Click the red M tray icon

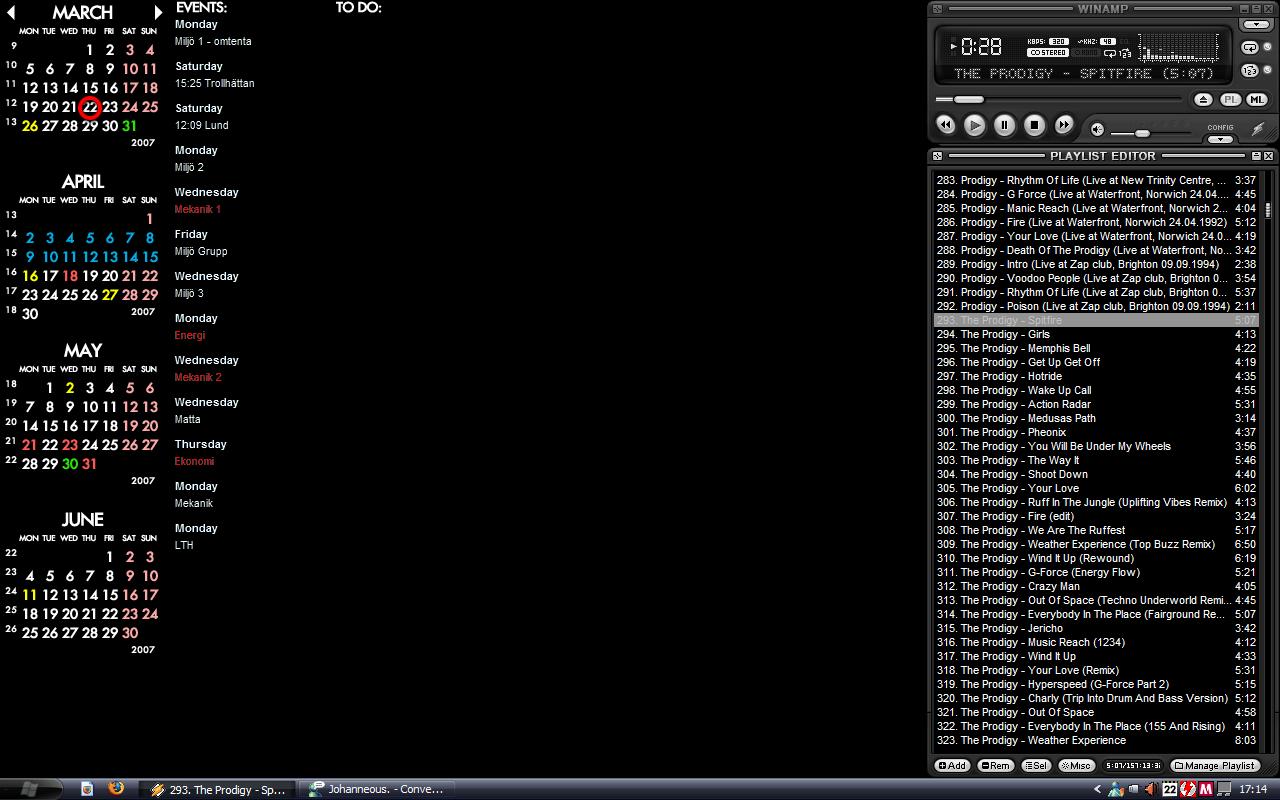1207,789
